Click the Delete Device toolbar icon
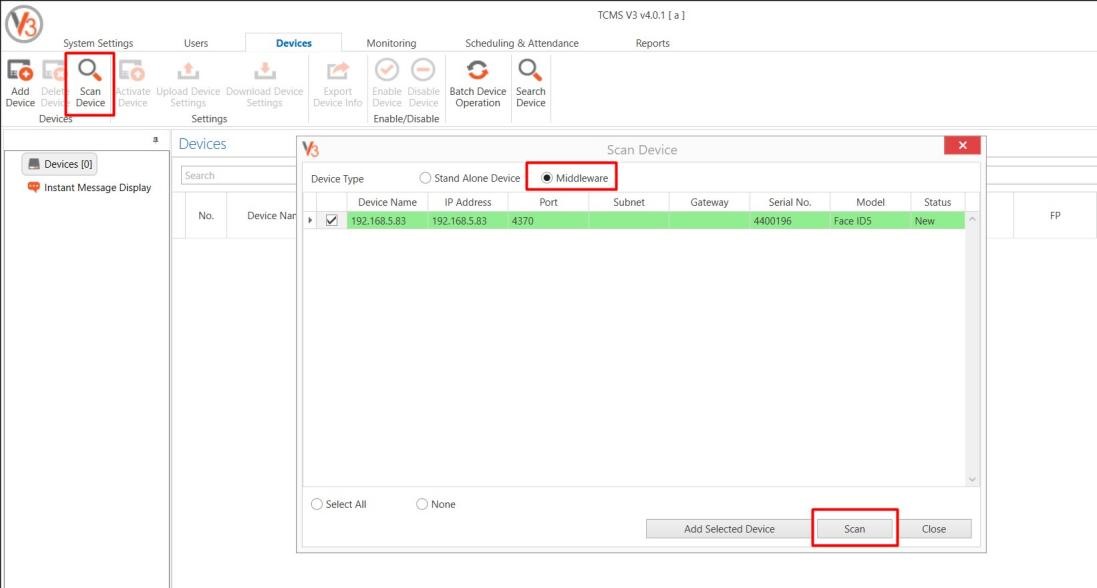The width and height of the screenshot is (1097, 588). click(53, 83)
